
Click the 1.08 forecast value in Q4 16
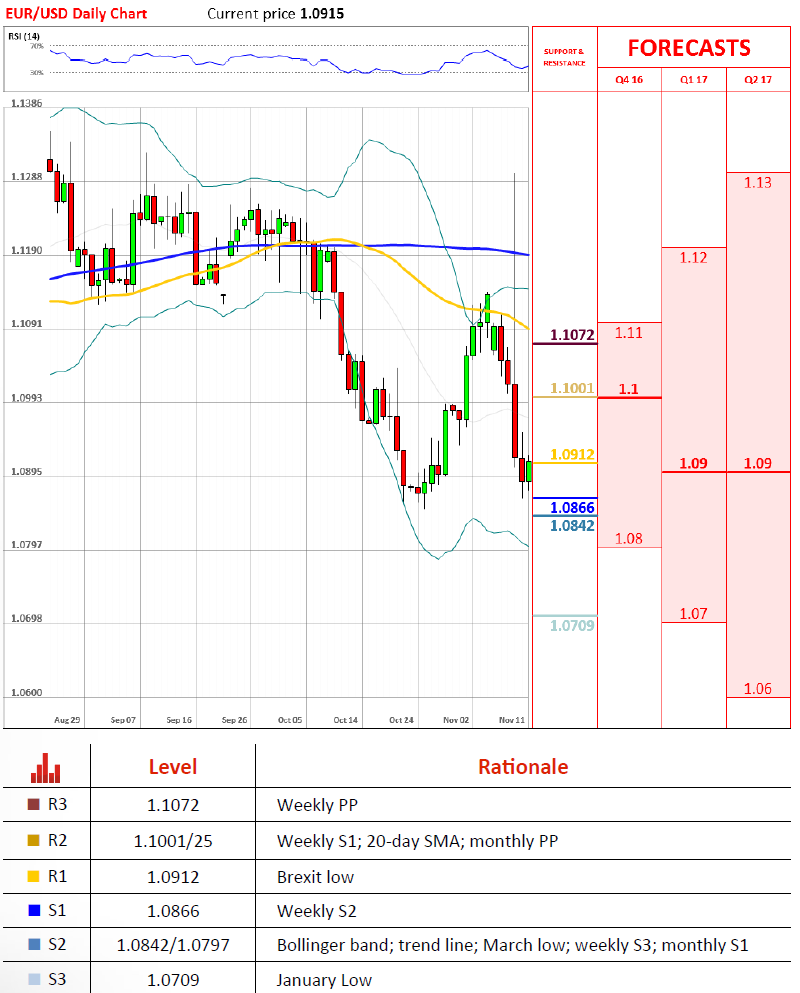[628, 539]
